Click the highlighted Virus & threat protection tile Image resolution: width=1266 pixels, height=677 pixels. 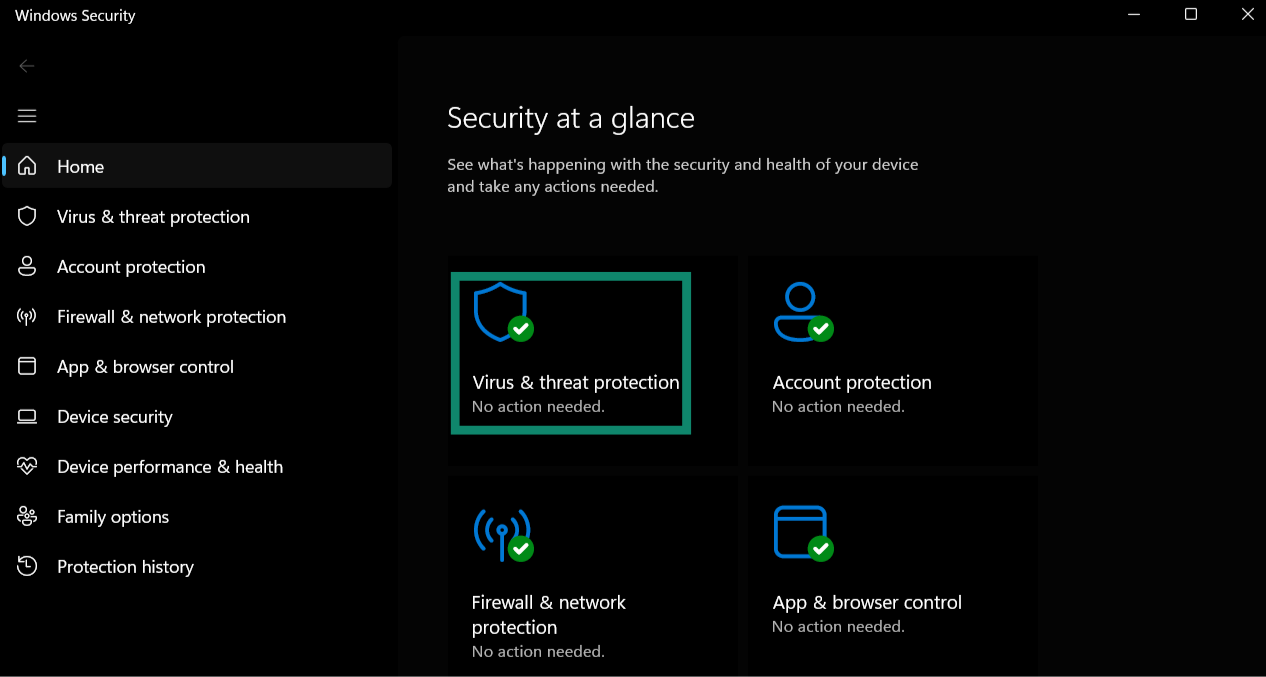click(x=570, y=352)
